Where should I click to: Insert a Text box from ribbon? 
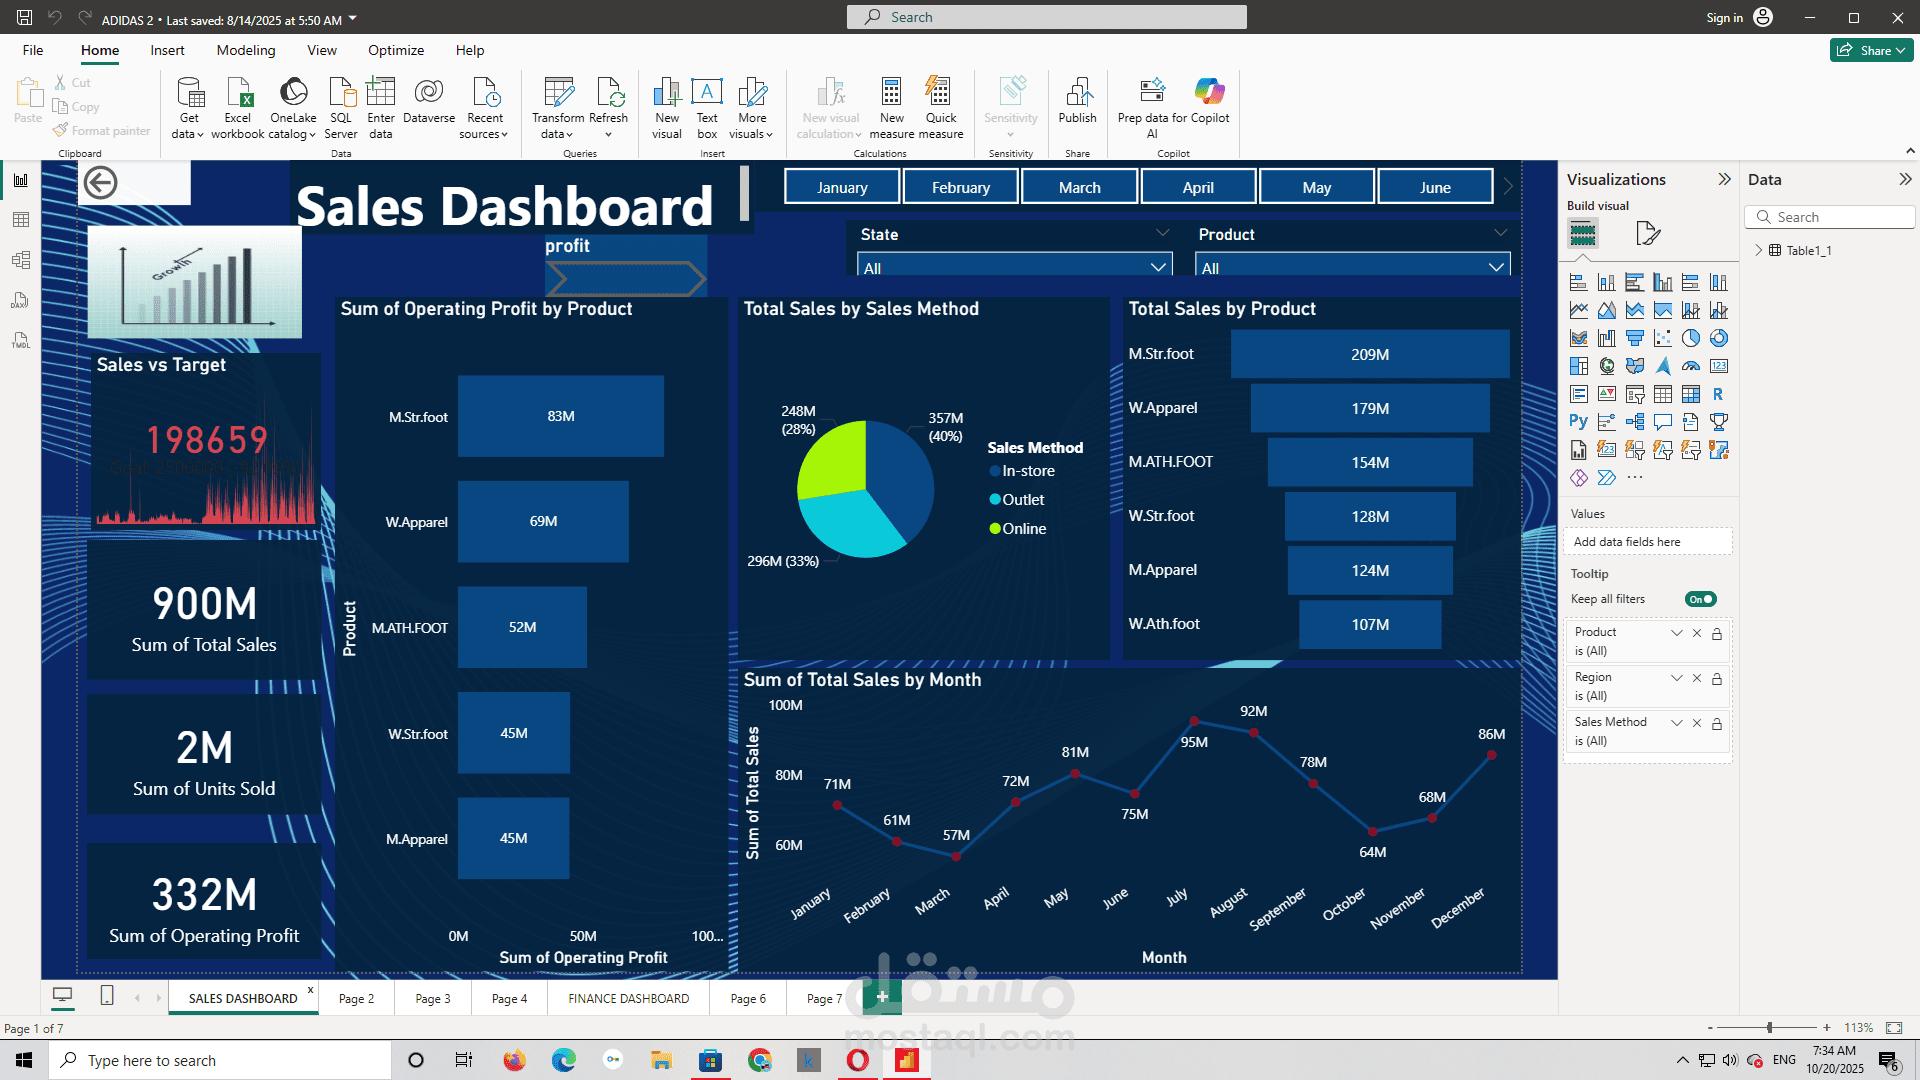point(707,108)
